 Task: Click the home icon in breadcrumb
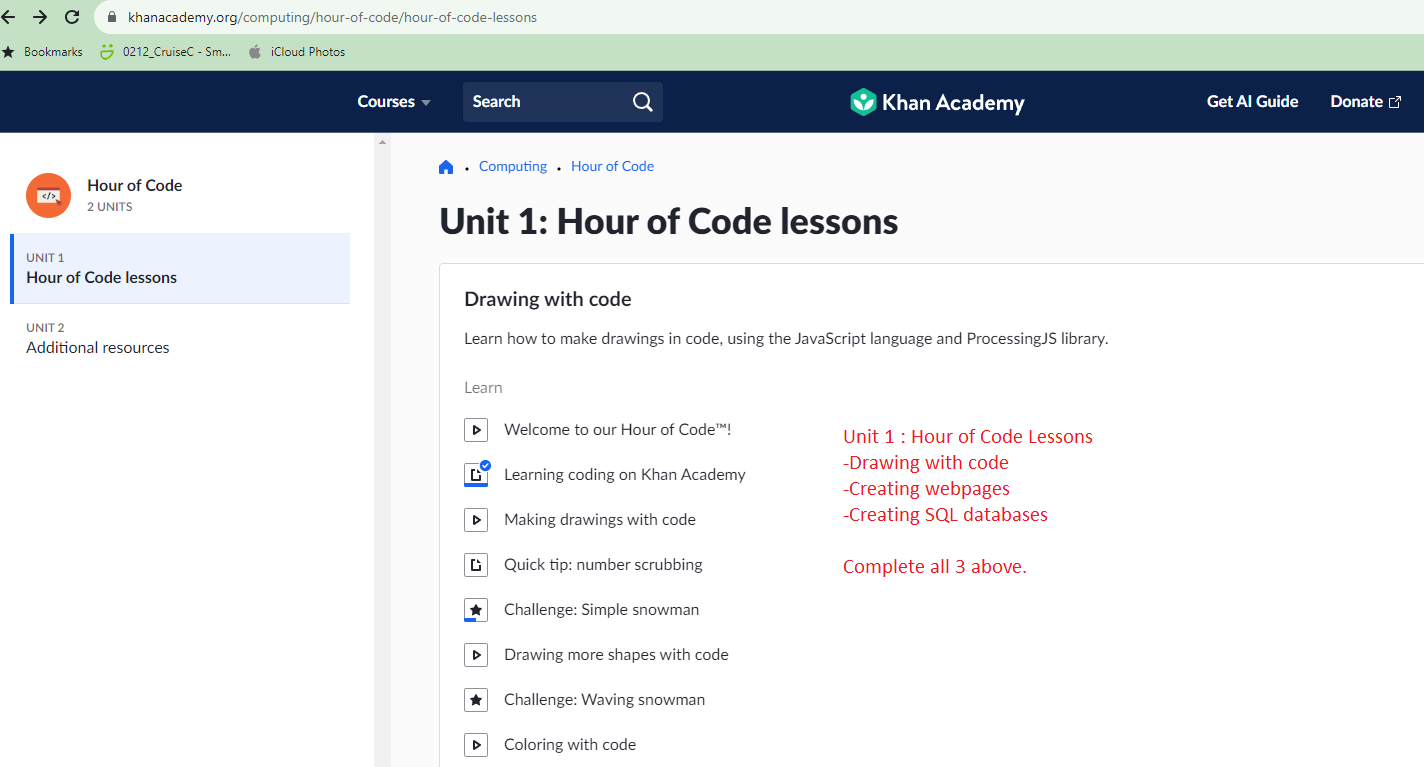(446, 167)
